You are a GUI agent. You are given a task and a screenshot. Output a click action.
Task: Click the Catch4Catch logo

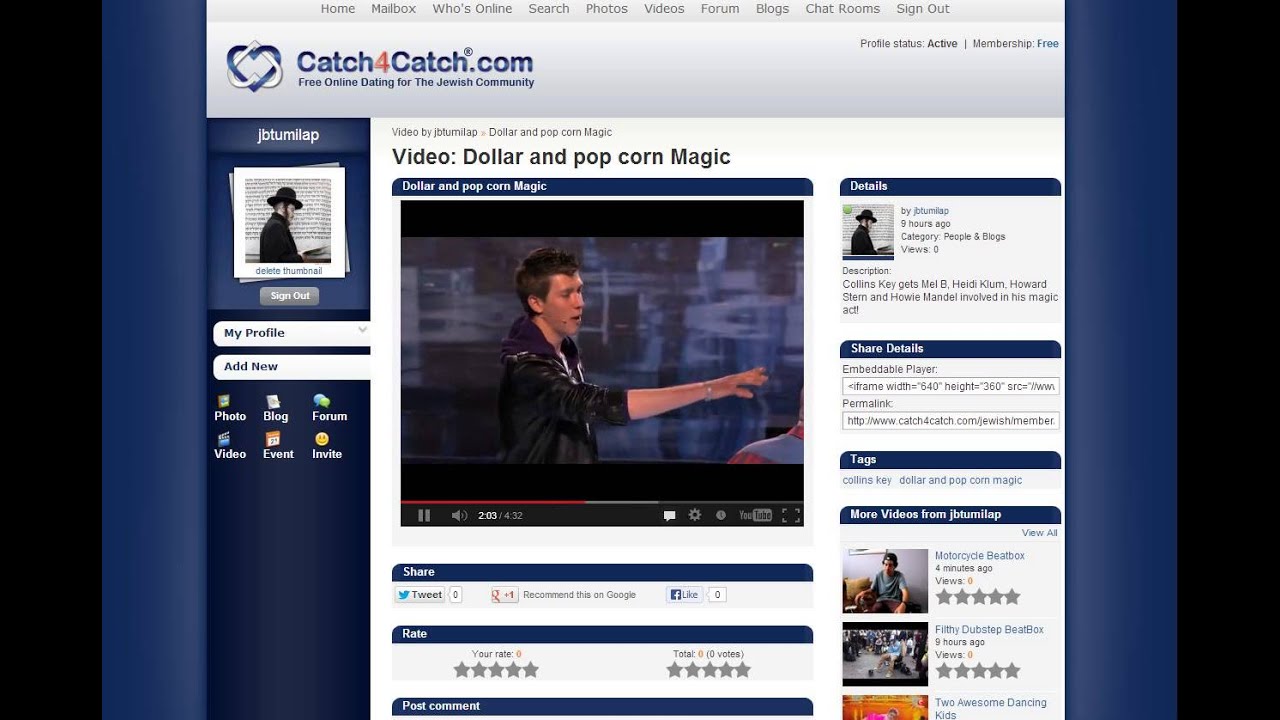click(380, 66)
